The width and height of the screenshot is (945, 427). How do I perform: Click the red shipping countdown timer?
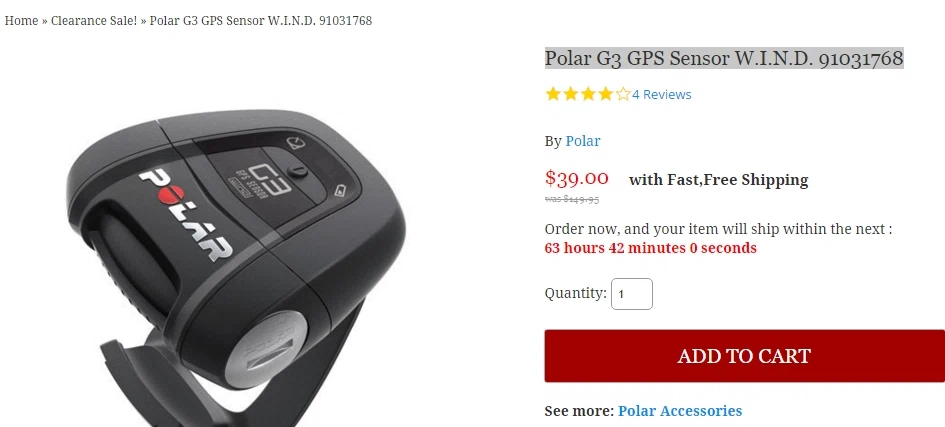pos(650,248)
